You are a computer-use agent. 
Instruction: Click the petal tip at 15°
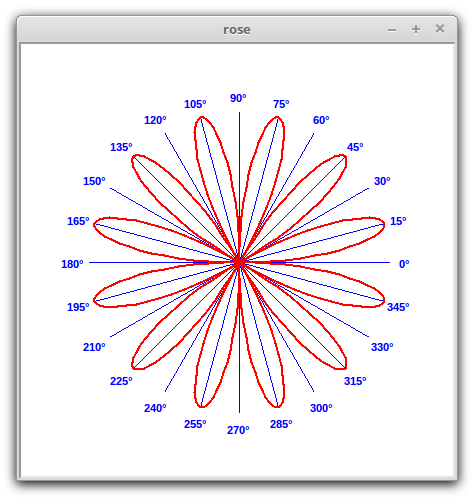pyautogui.click(x=383, y=225)
